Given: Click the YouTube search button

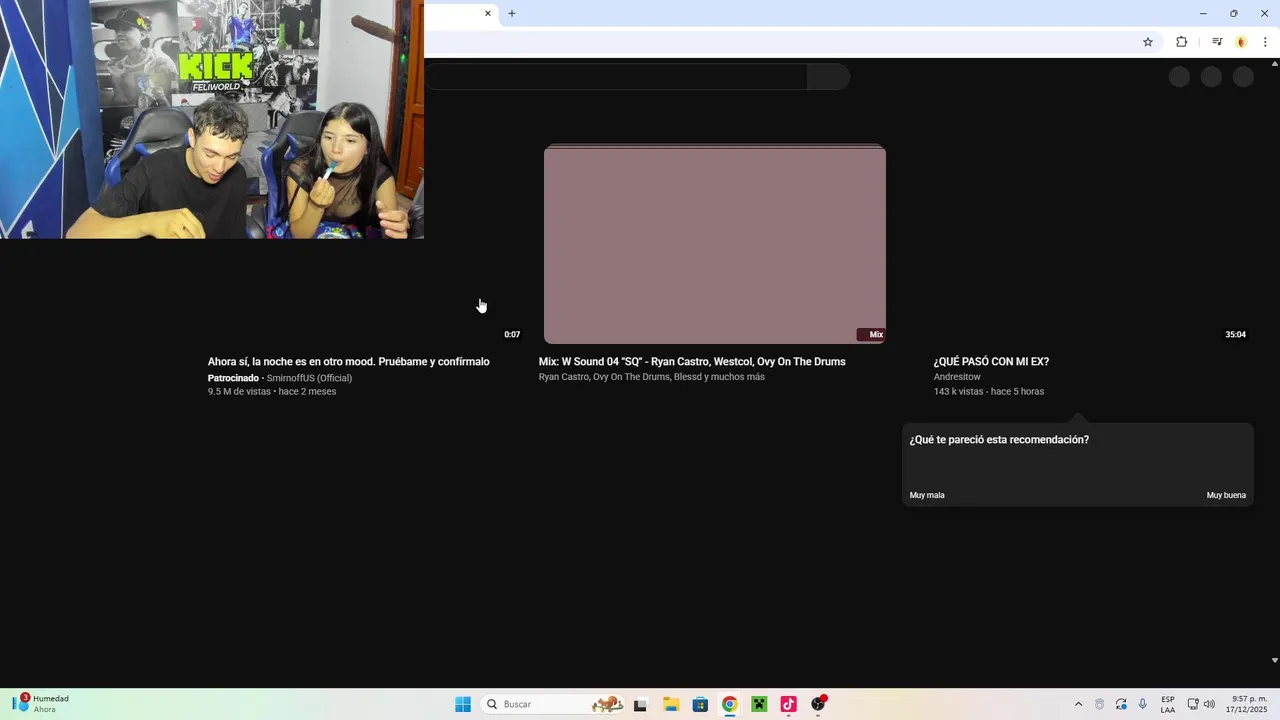Looking at the screenshot, I should pyautogui.click(x=828, y=77).
